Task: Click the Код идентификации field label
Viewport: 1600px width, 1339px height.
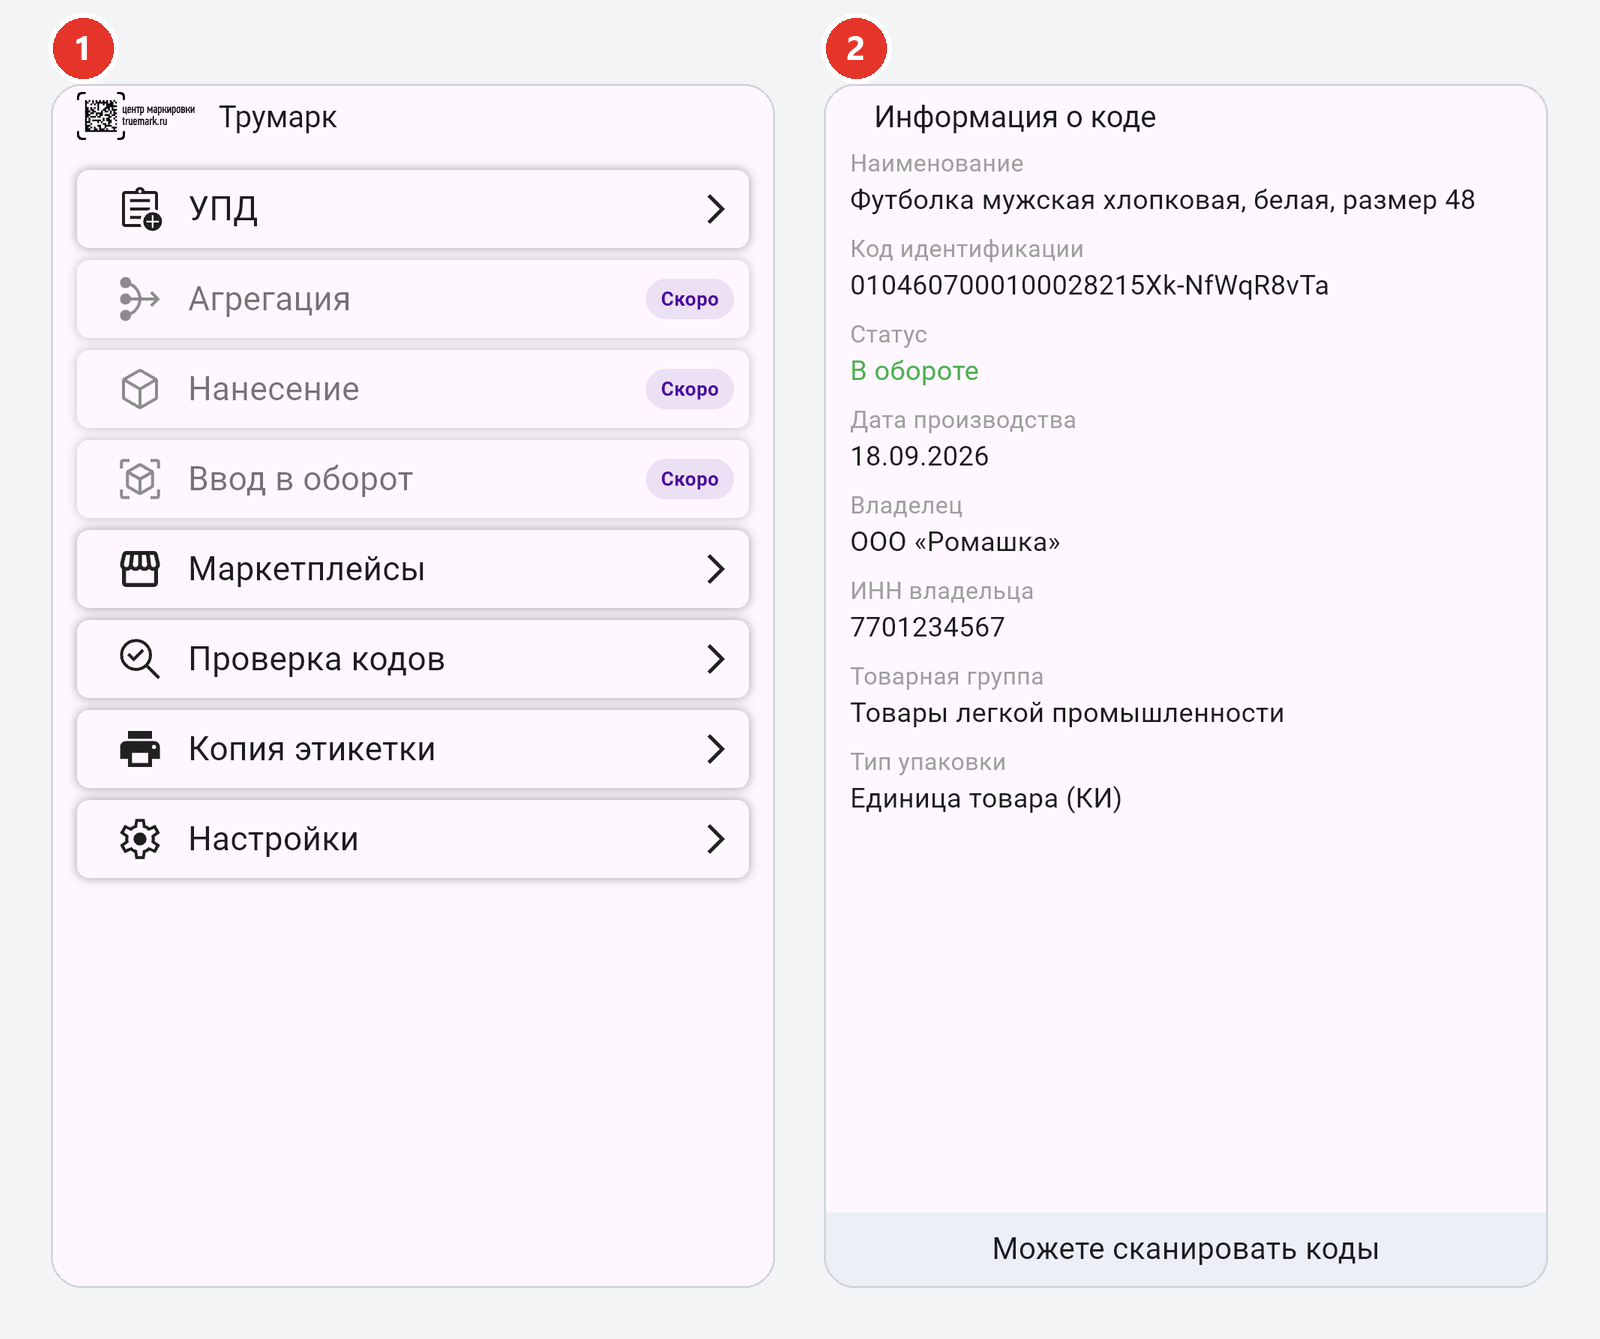Action: (967, 249)
